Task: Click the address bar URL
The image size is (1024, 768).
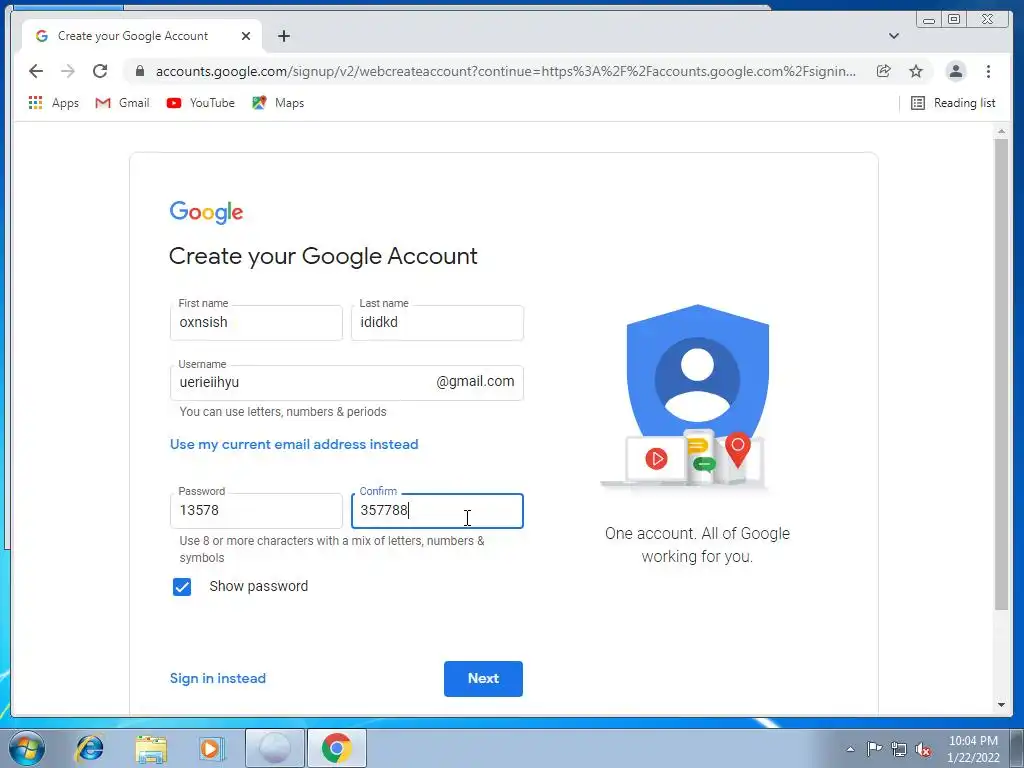Action: (505, 71)
